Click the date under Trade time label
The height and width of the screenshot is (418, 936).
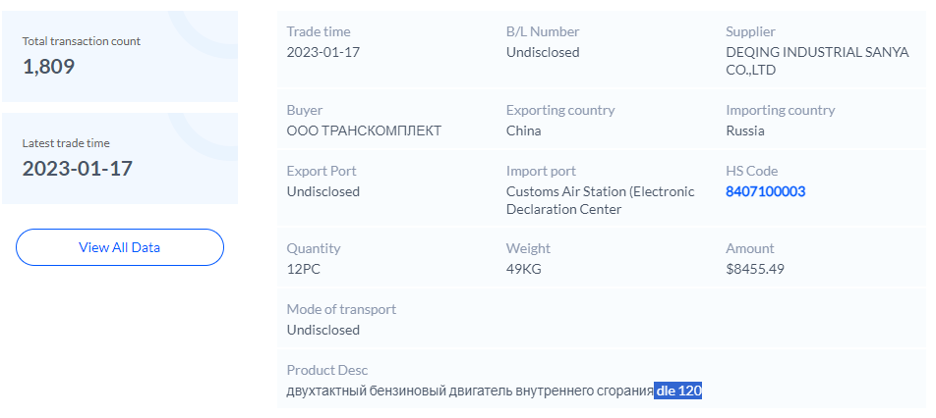click(322, 52)
